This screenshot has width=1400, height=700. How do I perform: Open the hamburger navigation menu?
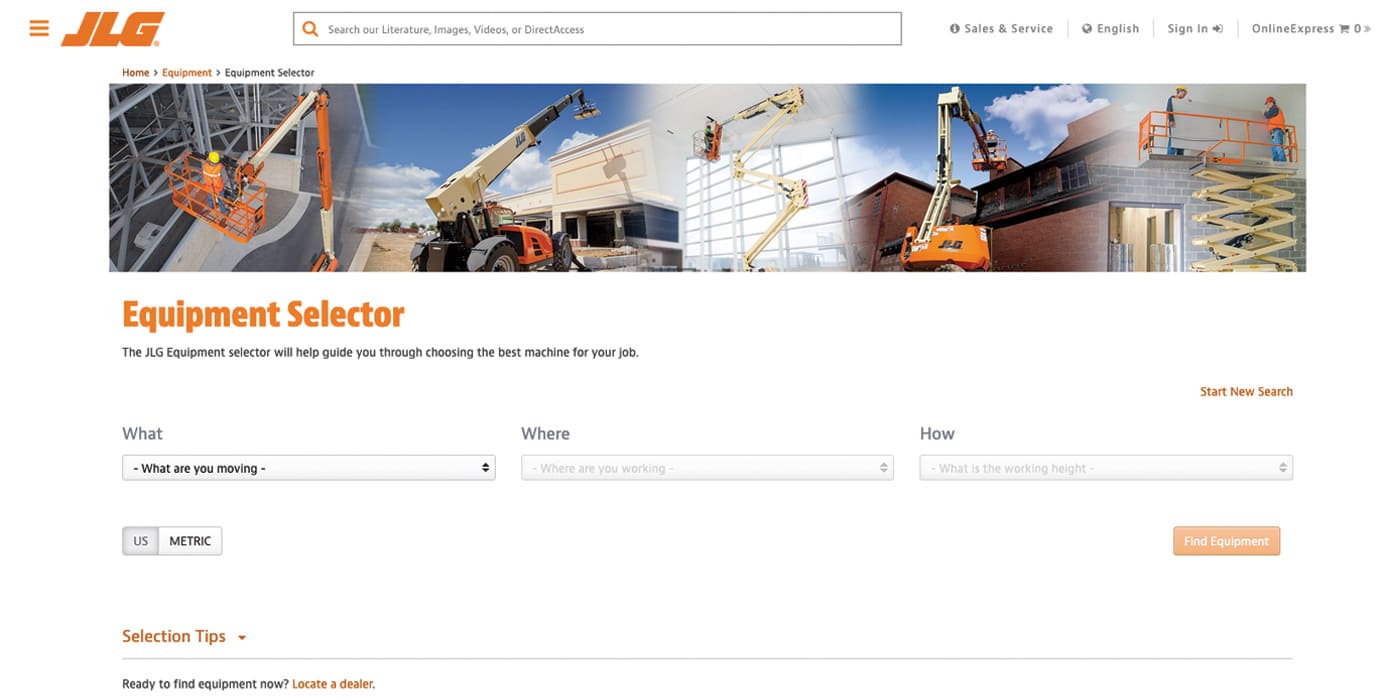[x=39, y=28]
